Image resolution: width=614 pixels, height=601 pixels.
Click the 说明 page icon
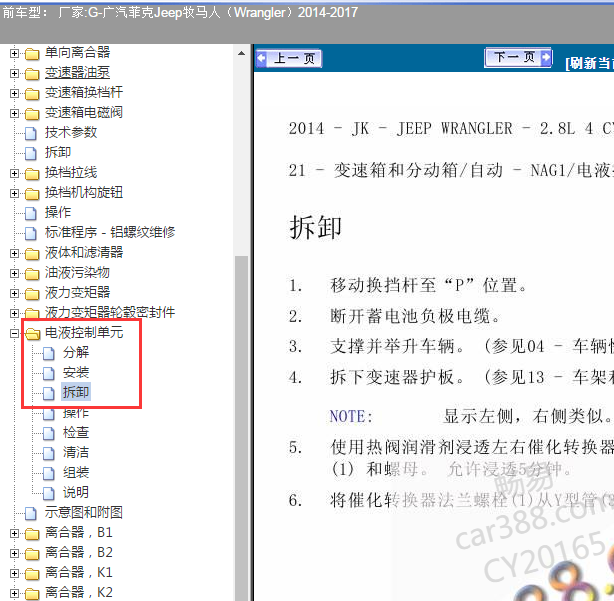tap(49, 493)
